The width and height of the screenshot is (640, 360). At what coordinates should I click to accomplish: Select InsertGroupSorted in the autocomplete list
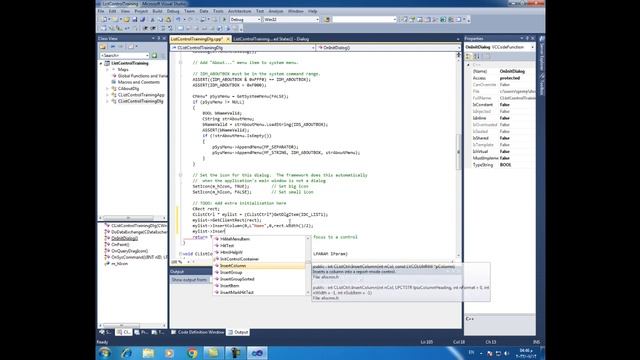point(259,279)
